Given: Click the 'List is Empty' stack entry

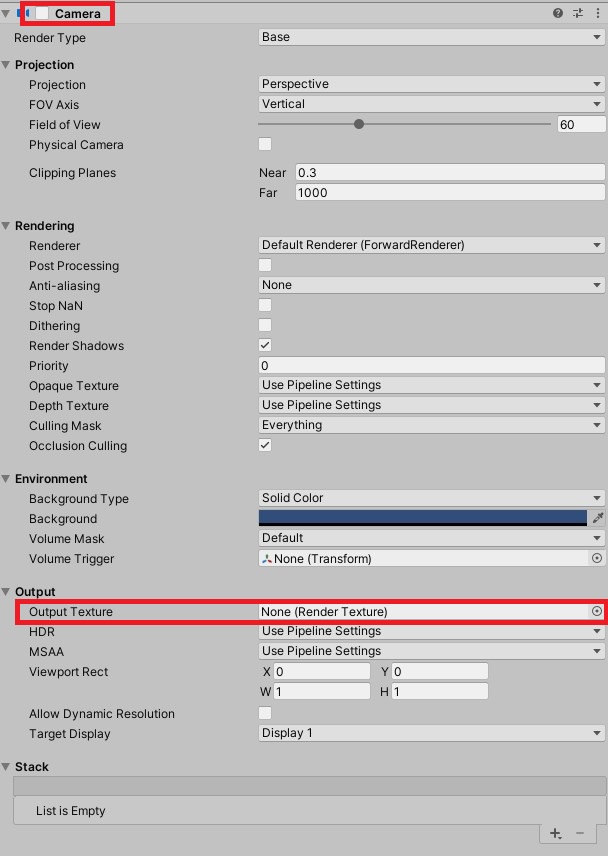Looking at the screenshot, I should click(71, 811).
